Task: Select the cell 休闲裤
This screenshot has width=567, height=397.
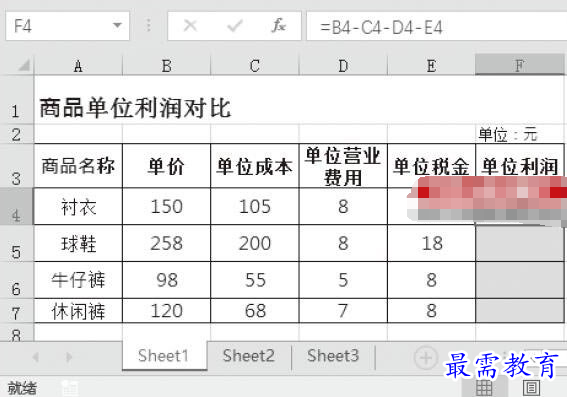Action: pyautogui.click(x=78, y=311)
